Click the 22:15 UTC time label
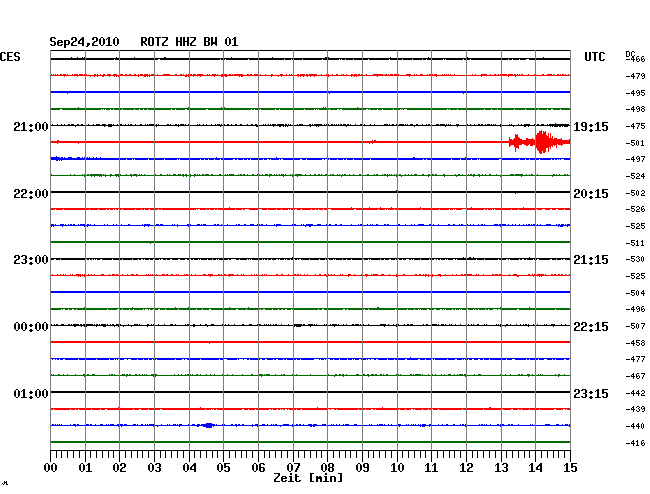Viewport: 650px width, 494px height. tap(591, 327)
